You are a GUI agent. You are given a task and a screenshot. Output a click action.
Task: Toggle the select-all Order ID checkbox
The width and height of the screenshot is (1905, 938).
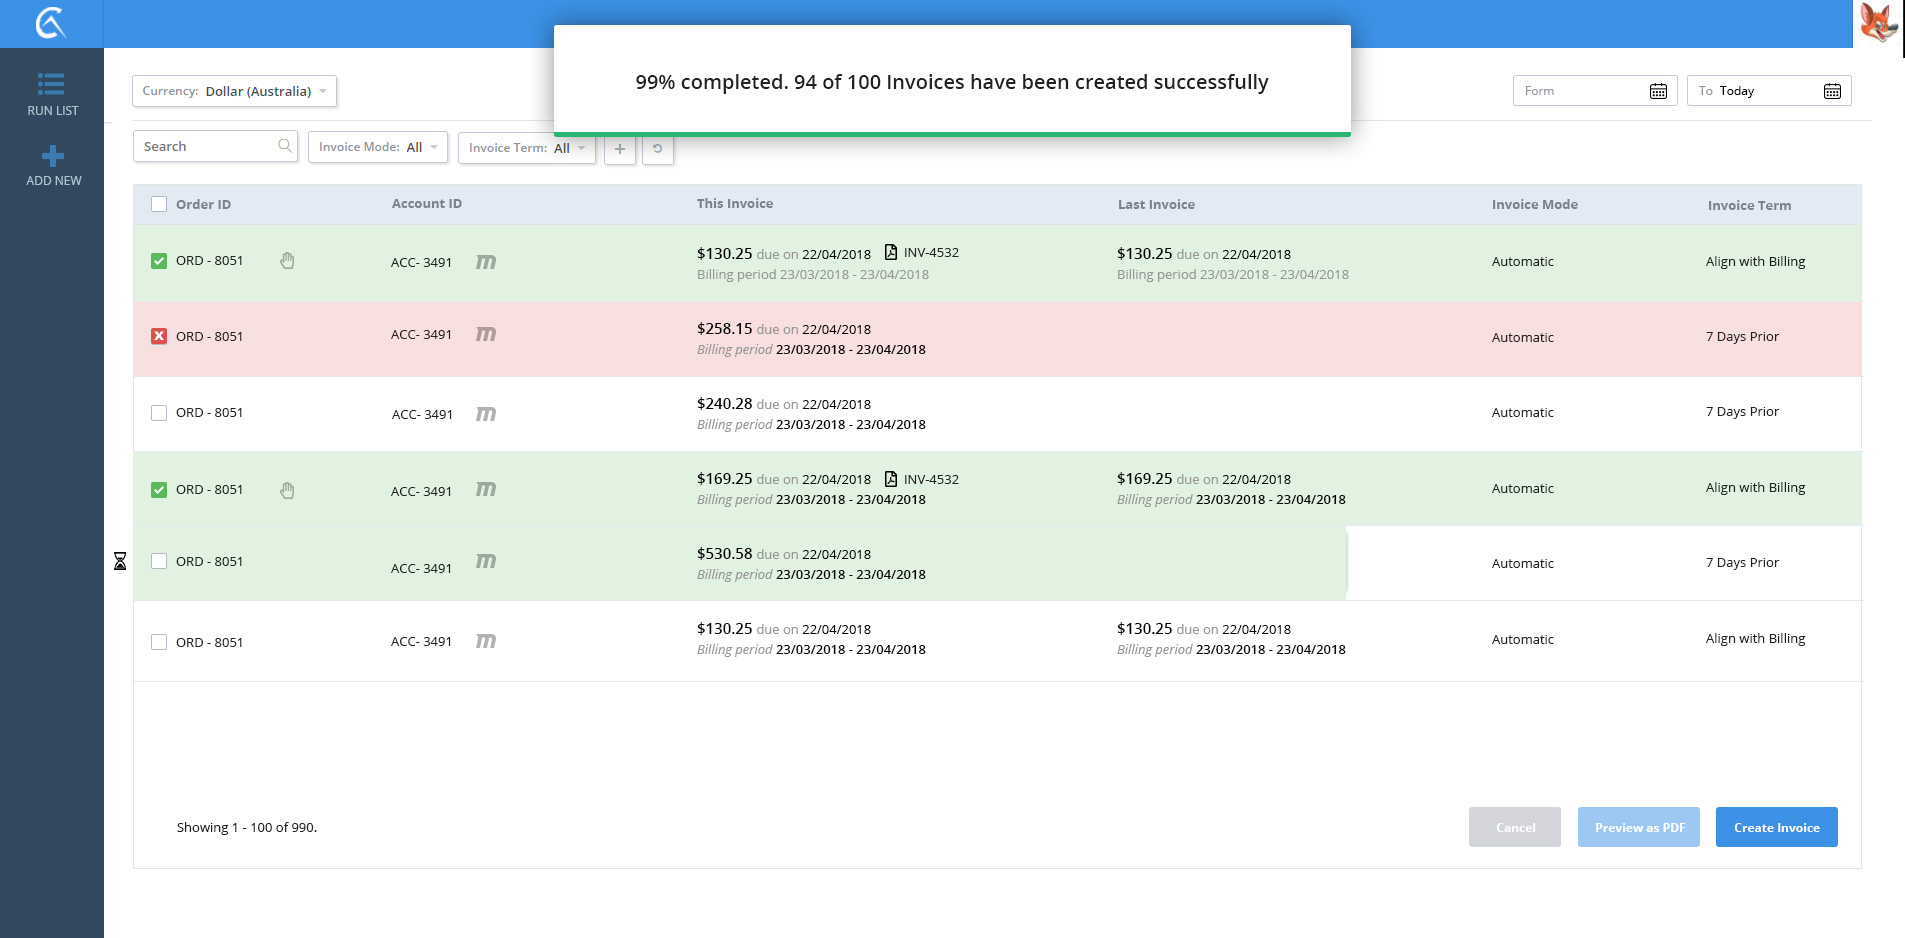click(x=159, y=204)
